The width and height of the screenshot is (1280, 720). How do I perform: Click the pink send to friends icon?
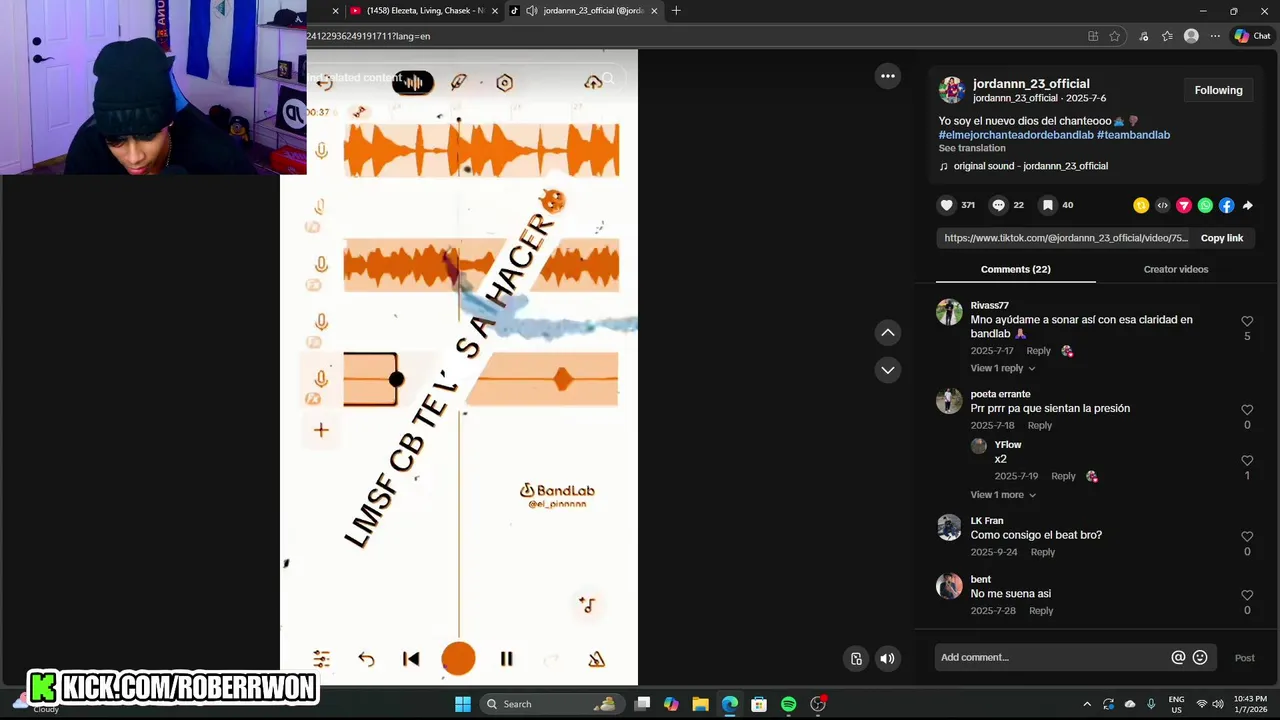coord(1184,205)
